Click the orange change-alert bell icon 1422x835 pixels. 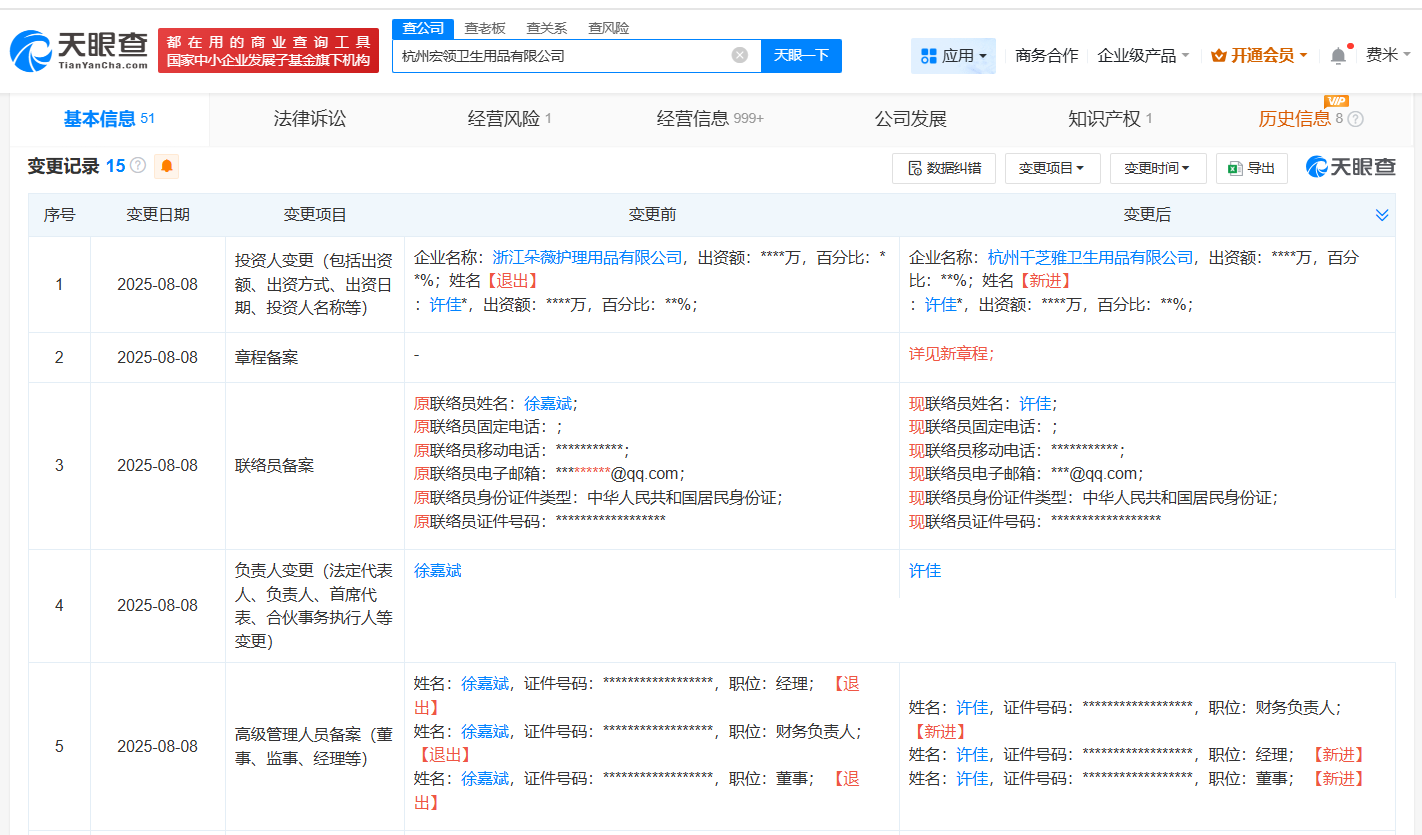coord(167,166)
